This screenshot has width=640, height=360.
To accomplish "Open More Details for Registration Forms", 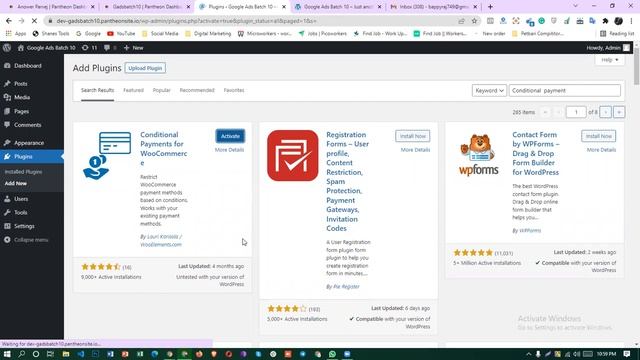I will coord(415,150).
